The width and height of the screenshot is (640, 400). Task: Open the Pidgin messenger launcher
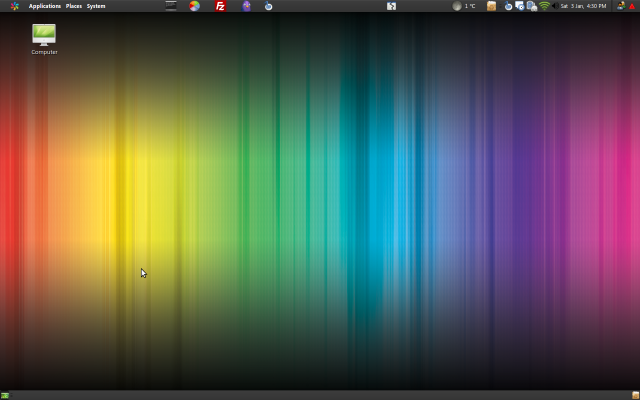[x=247, y=6]
